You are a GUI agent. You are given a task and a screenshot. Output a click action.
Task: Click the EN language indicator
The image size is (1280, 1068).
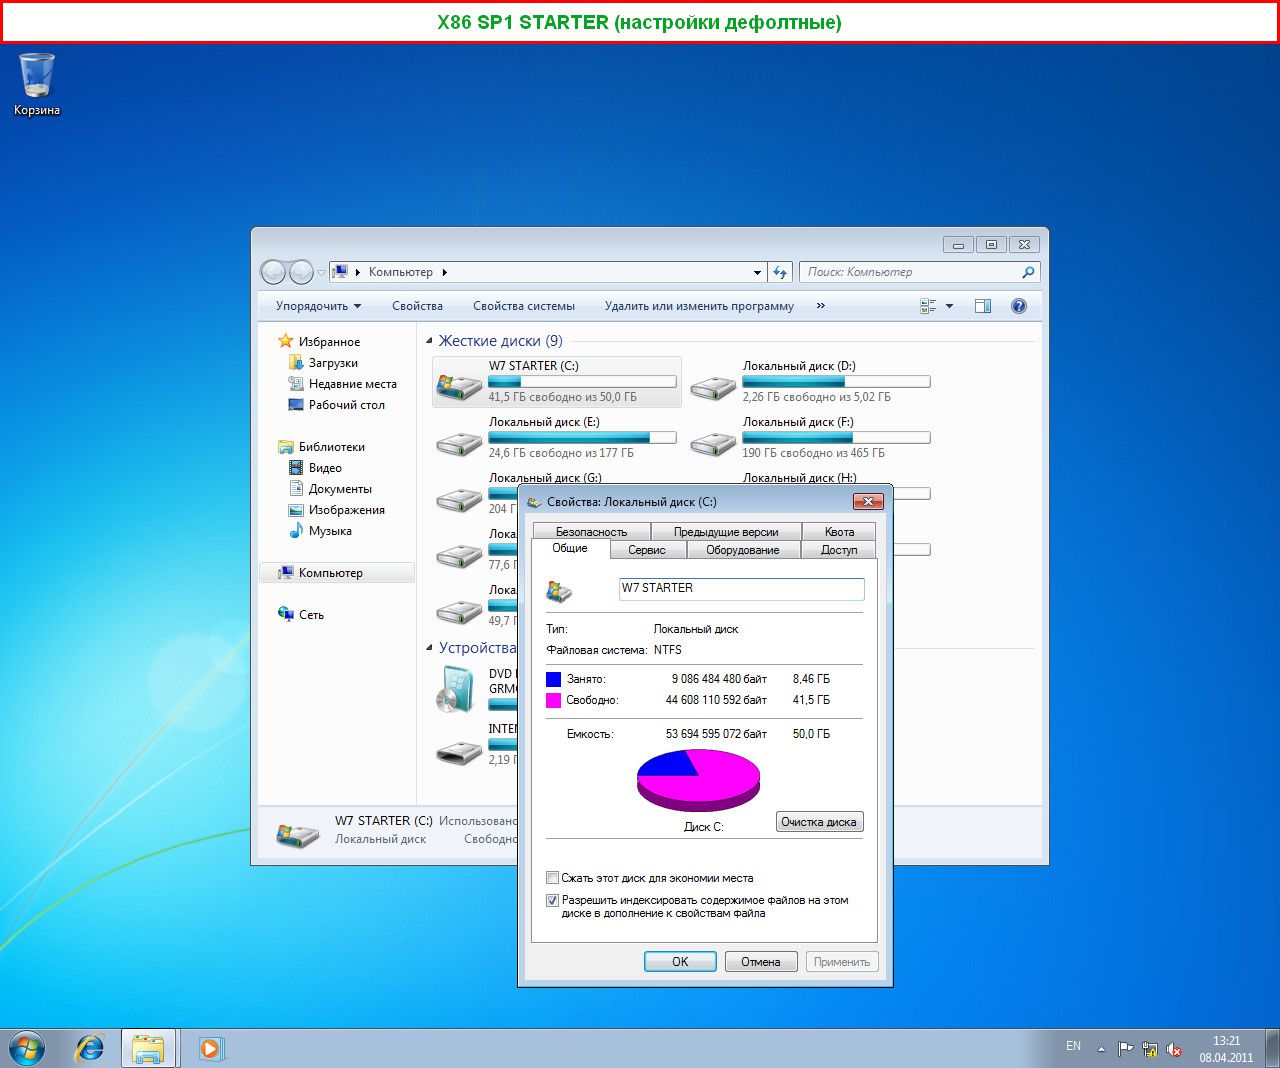coord(1073,1046)
